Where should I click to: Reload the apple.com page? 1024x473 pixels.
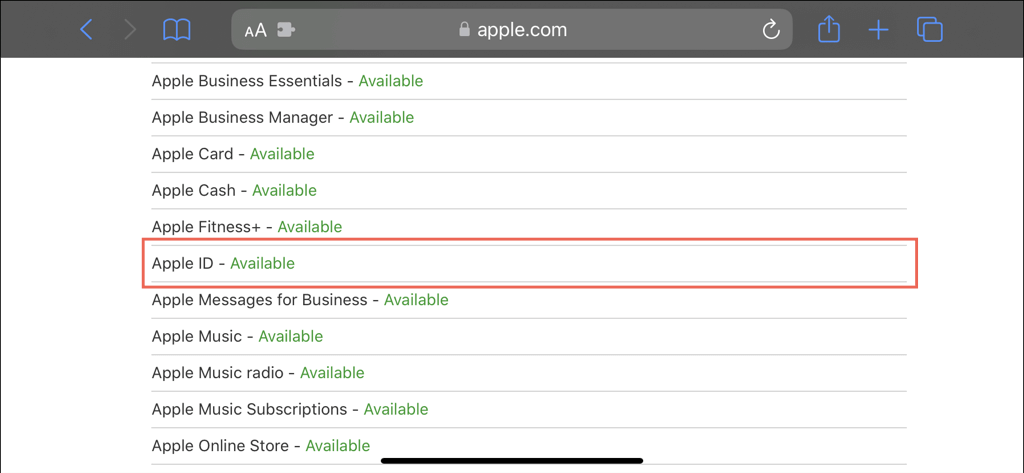(771, 30)
